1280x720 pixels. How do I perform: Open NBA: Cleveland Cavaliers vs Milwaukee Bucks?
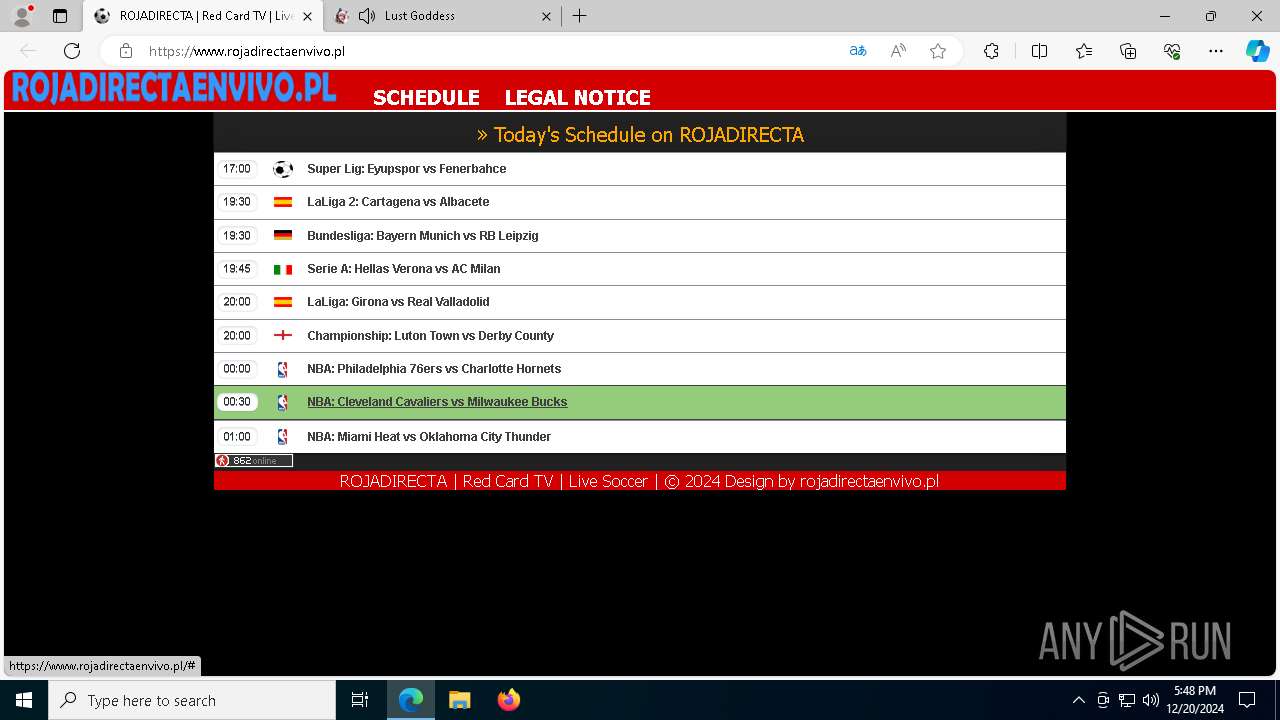point(437,402)
